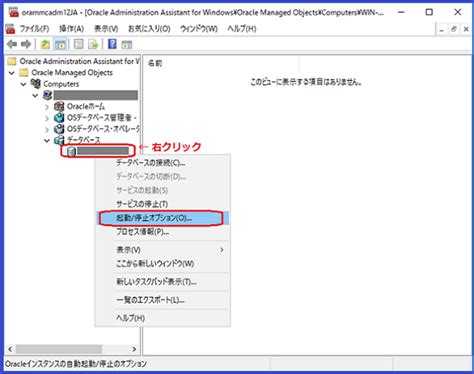Select the Computers node icon

click(36, 84)
